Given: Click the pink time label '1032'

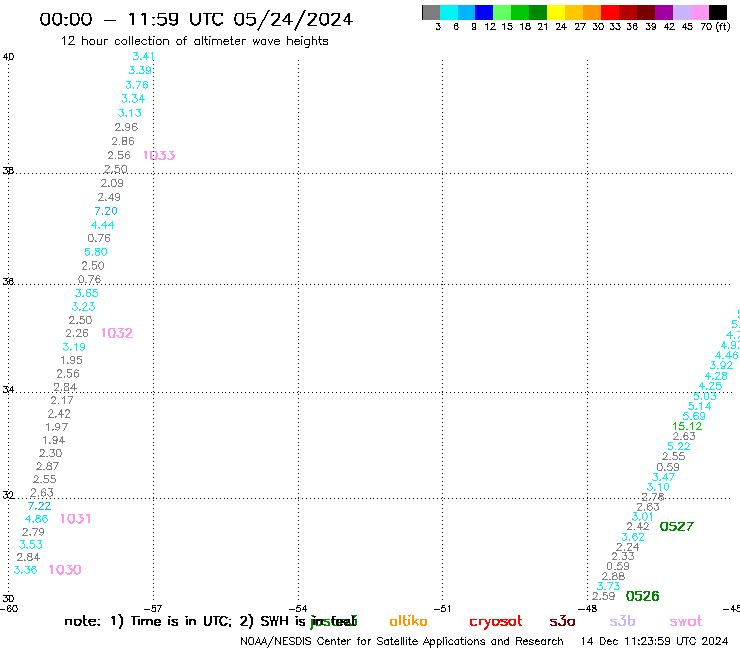Looking at the screenshot, I should coord(117,333).
